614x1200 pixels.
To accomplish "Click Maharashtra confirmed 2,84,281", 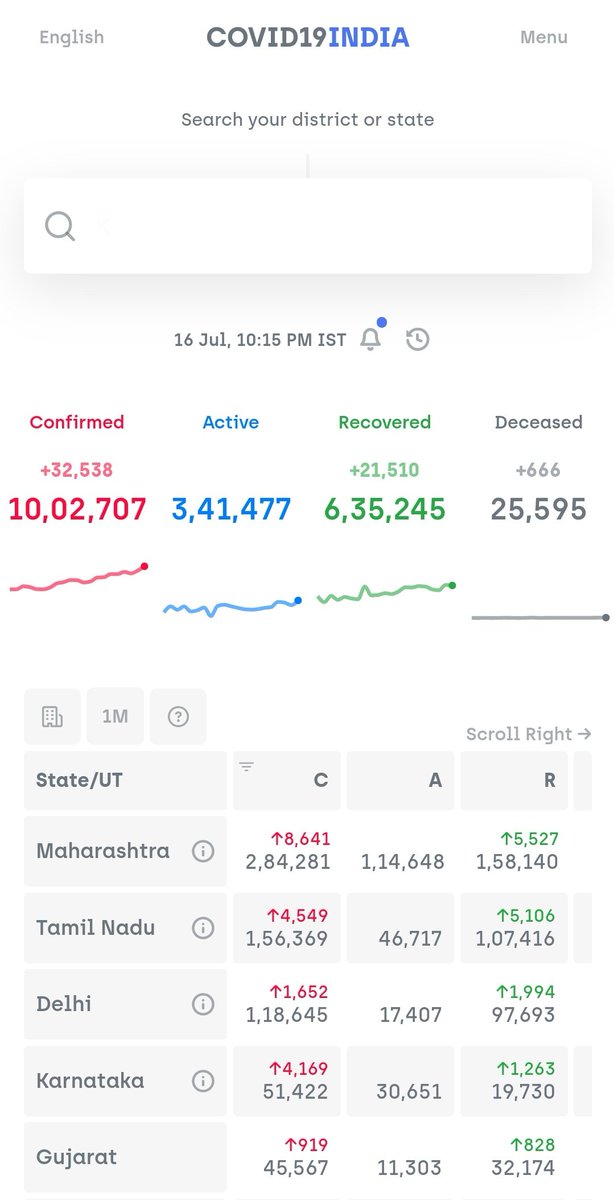I will pos(288,861).
